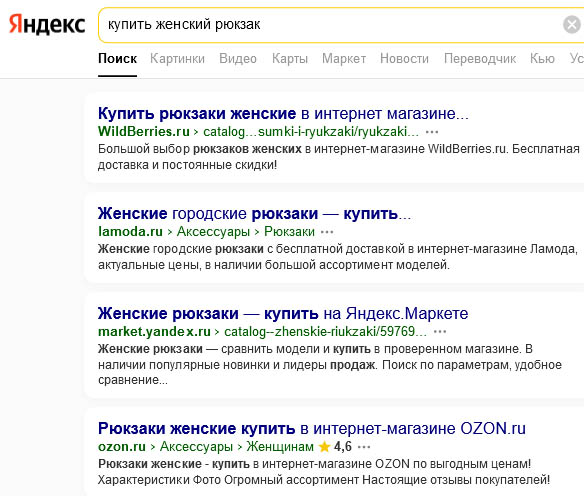Open 'Женские городские рюкзаки — купить' result
This screenshot has width=584, height=496.
click(254, 214)
